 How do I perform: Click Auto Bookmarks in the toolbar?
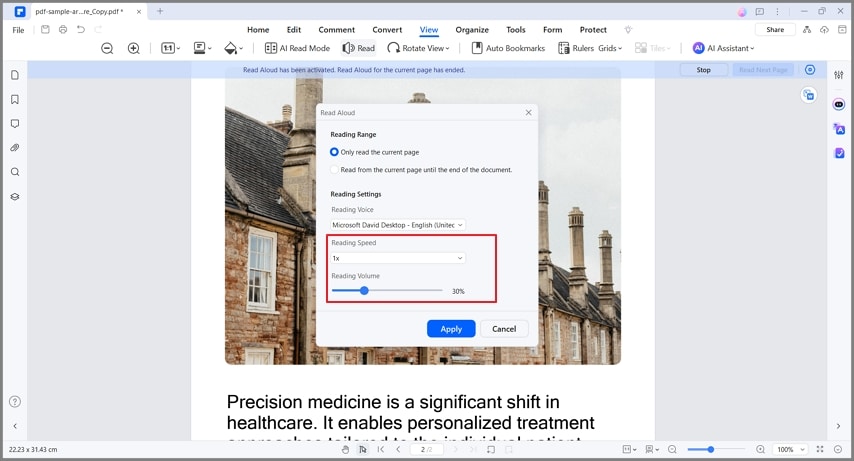(x=508, y=48)
